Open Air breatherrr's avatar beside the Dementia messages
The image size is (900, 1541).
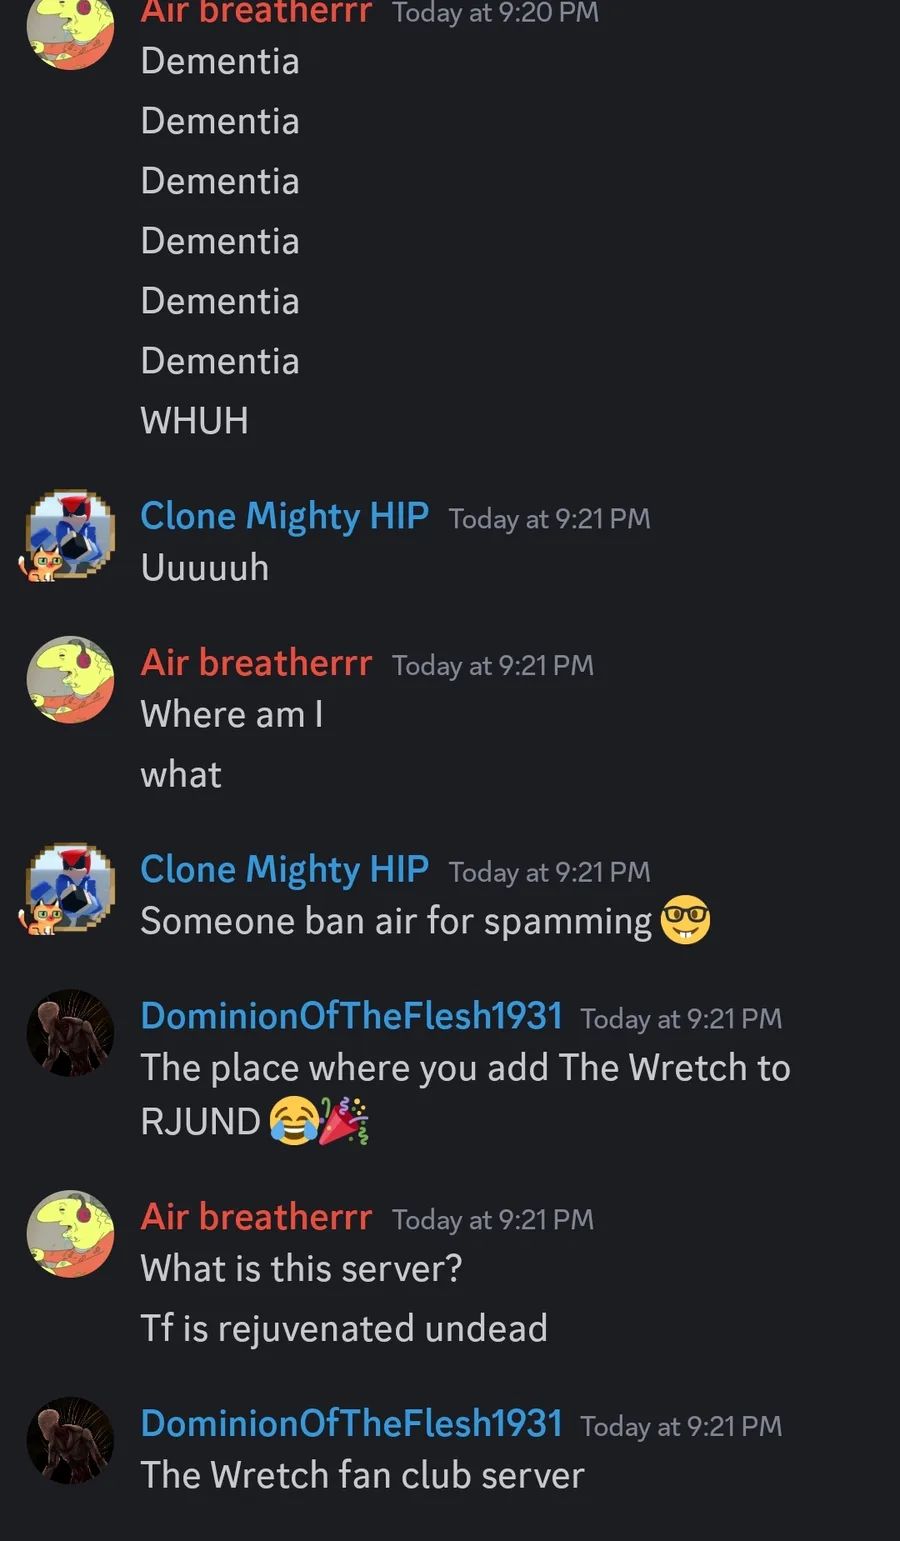(x=70, y=30)
